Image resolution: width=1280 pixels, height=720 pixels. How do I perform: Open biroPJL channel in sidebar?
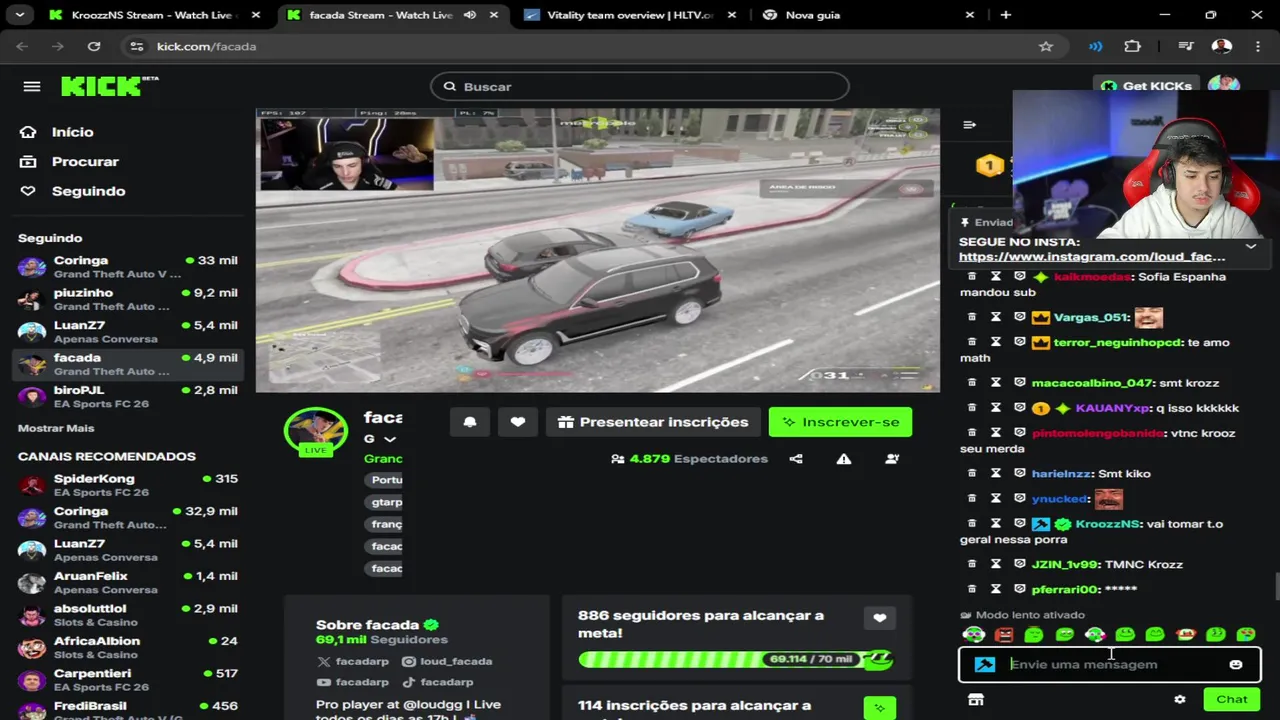128,396
